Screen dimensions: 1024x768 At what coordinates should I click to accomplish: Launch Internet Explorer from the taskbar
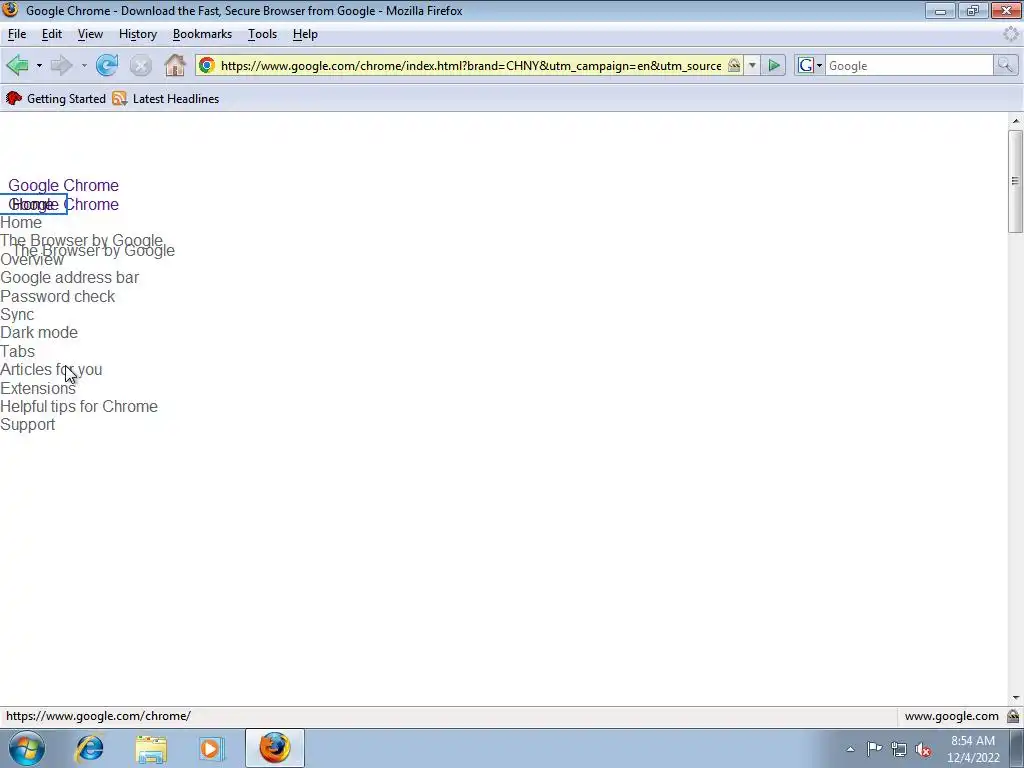coord(89,748)
